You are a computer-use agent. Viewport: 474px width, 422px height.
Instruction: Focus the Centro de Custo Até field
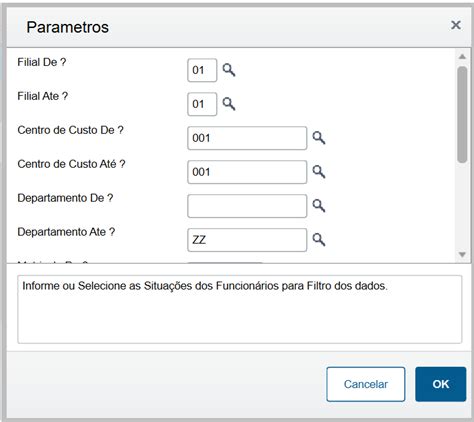247,172
